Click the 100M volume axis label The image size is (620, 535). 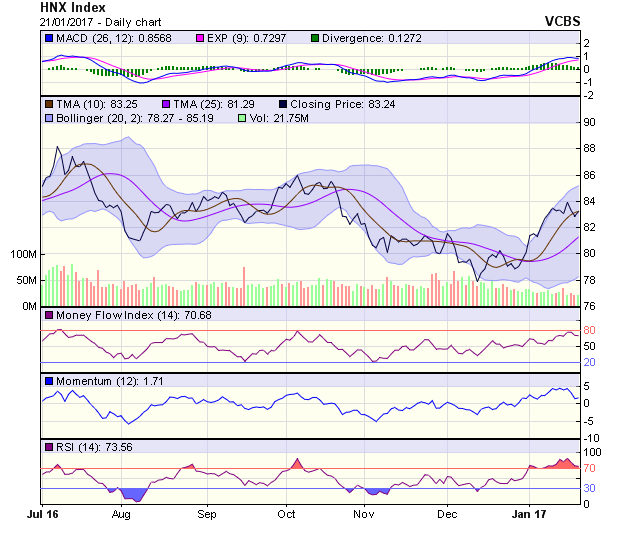[x=22, y=254]
